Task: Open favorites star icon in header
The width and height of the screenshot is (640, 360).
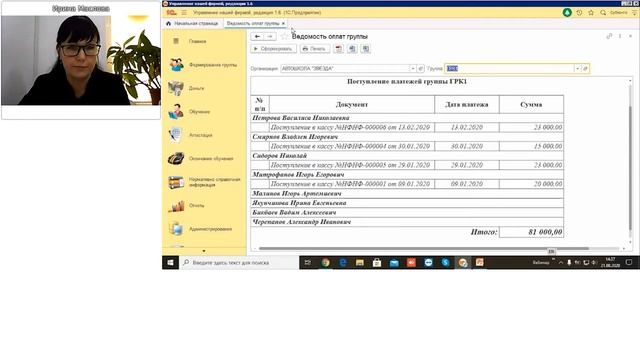Action: 591,13
